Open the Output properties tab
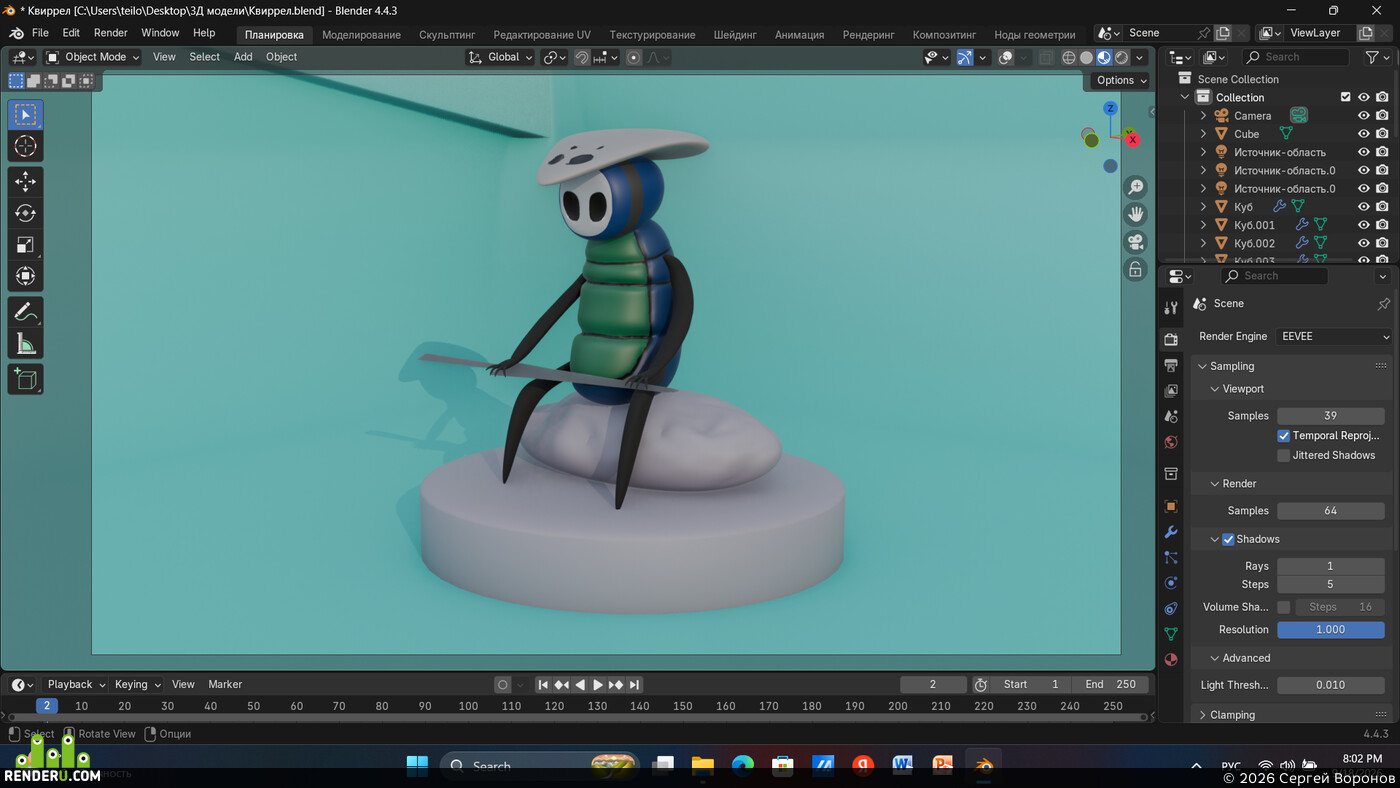Viewport: 1400px width, 788px height. [1171, 365]
